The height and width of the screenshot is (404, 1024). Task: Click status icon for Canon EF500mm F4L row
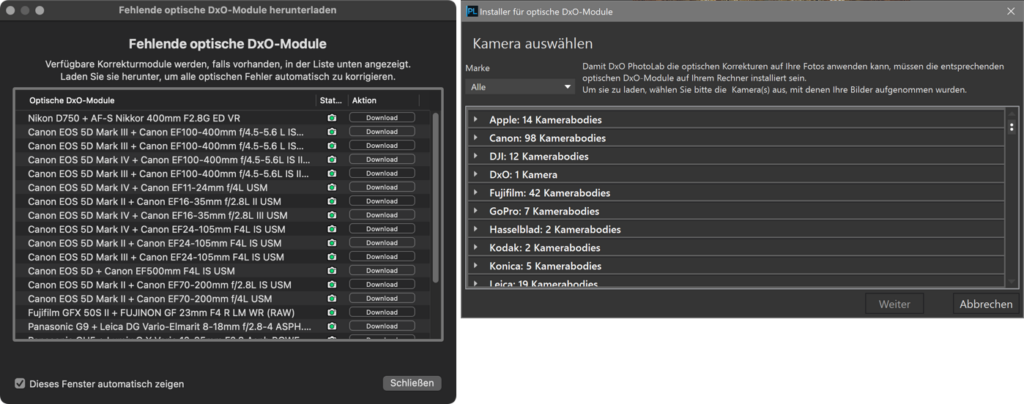coord(332,271)
